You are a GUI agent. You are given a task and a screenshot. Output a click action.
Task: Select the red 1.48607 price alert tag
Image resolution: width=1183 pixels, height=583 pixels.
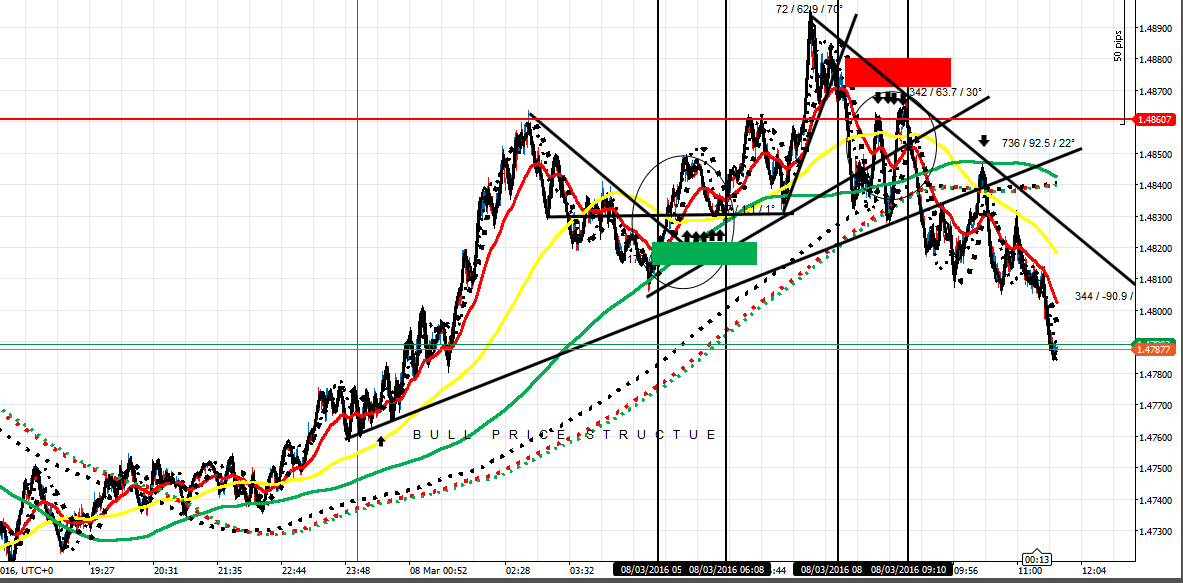1157,118
